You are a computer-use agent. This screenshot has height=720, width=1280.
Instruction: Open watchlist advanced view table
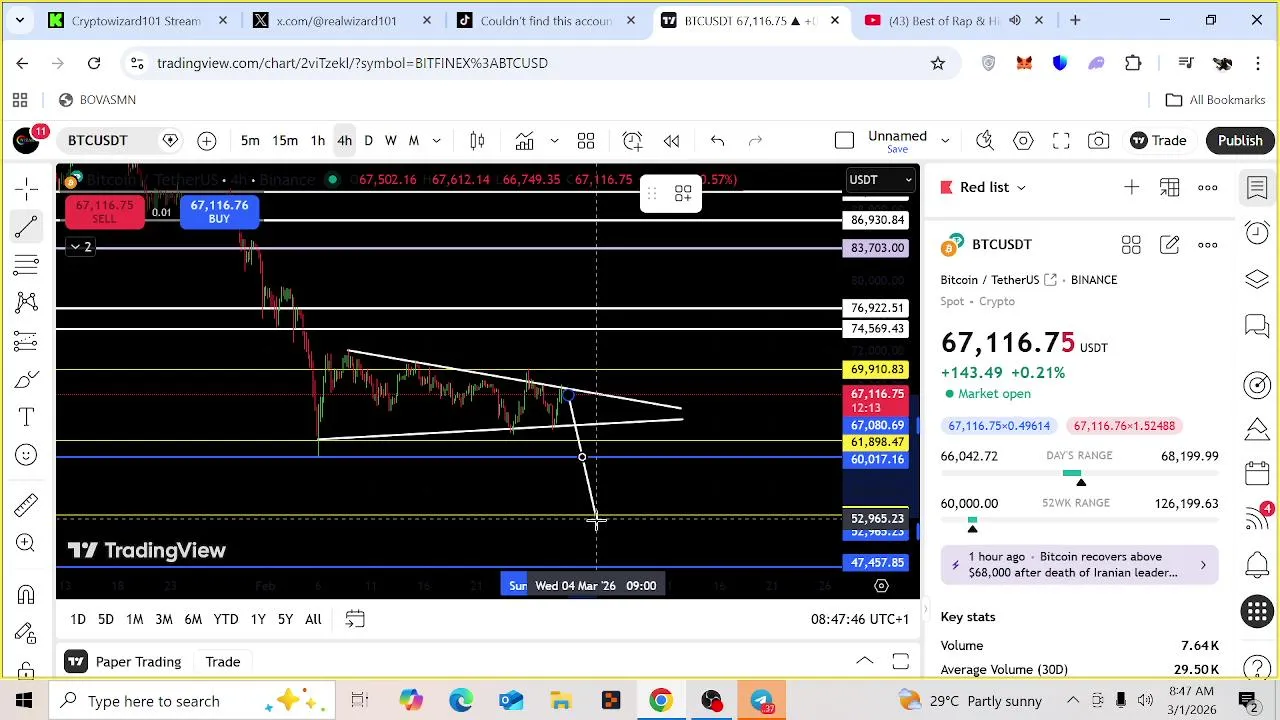click(1169, 187)
